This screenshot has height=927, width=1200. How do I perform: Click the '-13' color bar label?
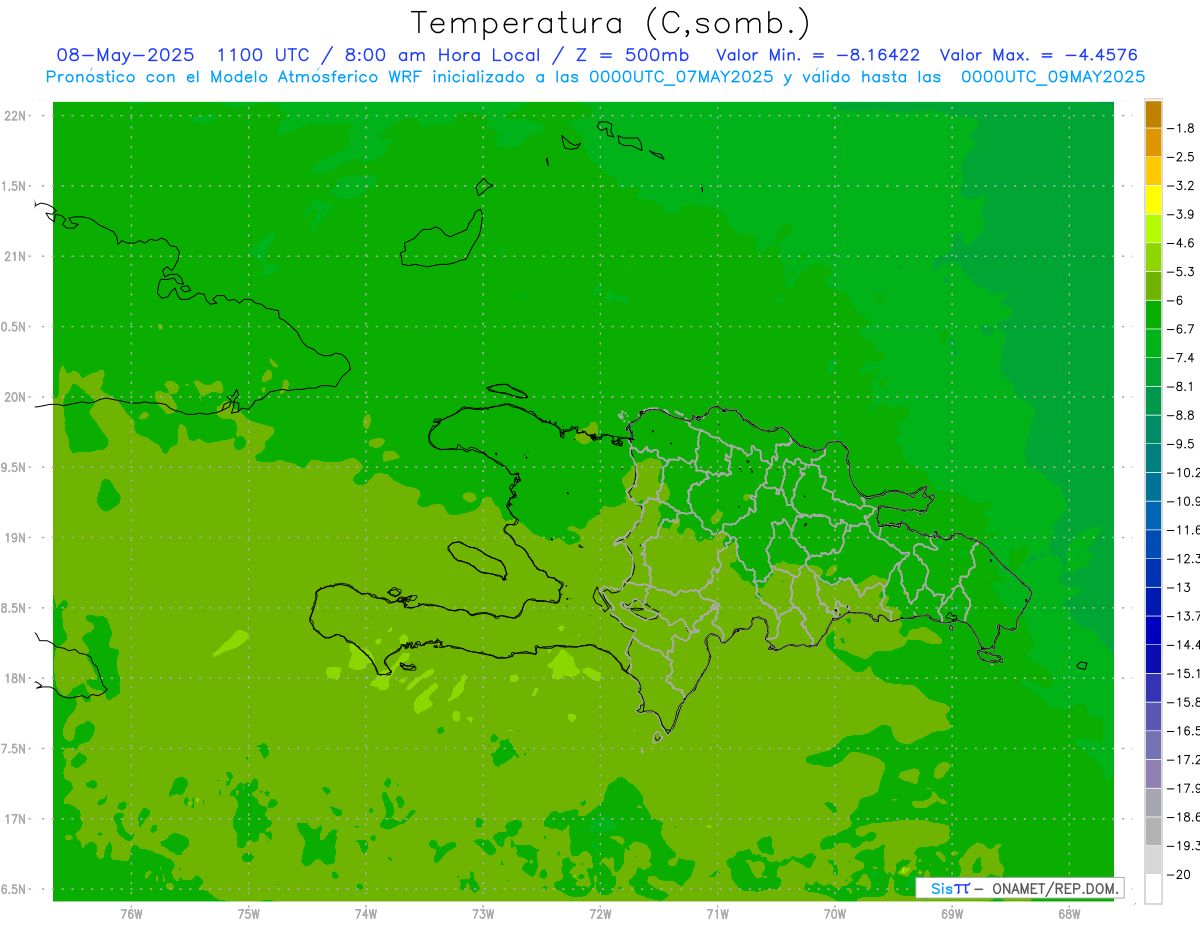(x=1179, y=587)
